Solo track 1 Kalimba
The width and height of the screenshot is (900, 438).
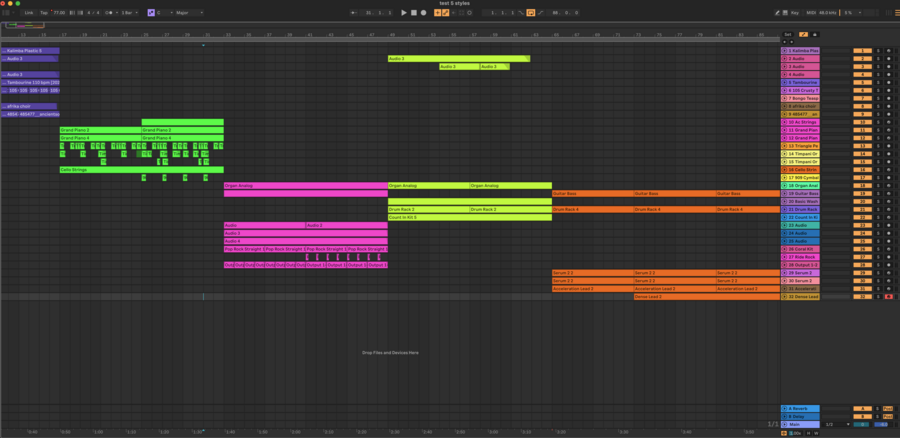[878, 50]
